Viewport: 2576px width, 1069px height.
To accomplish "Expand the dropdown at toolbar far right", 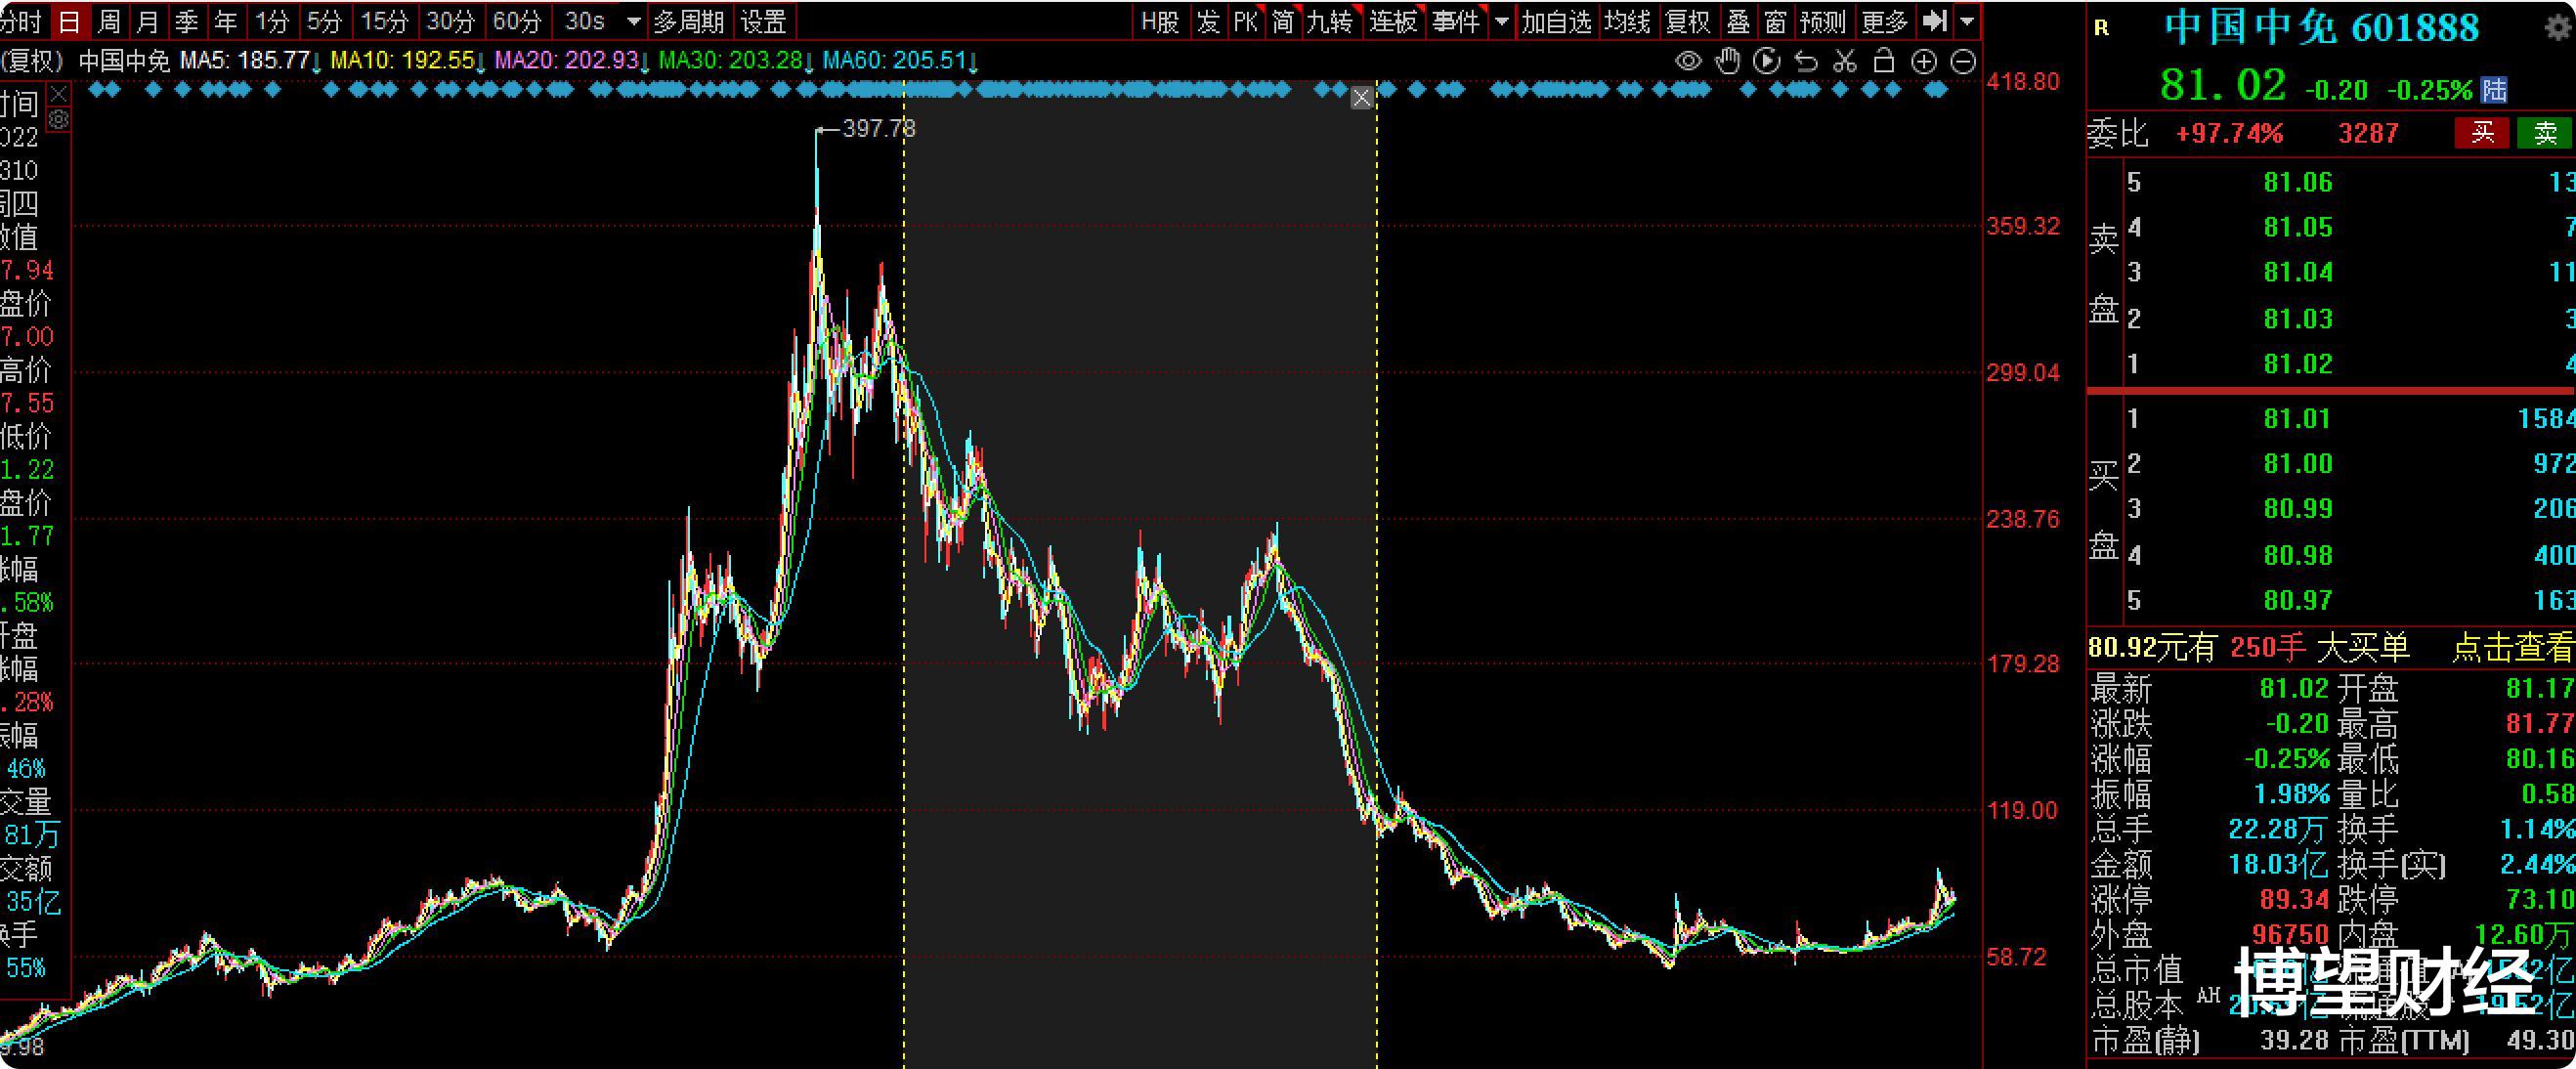I will click(x=1967, y=21).
